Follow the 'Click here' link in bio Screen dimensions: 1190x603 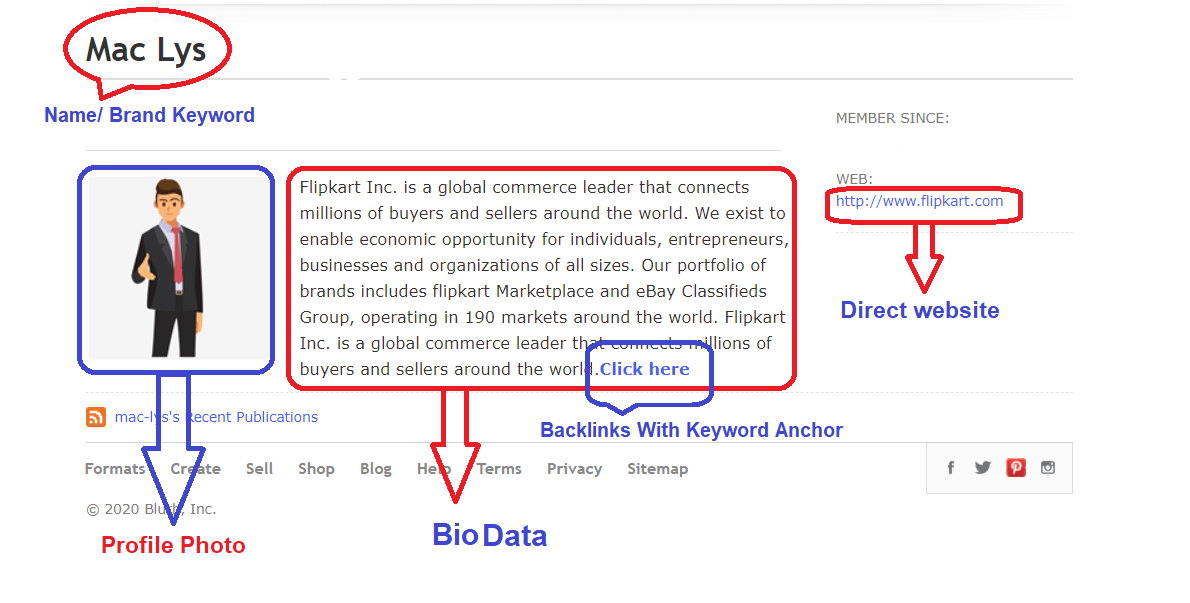(x=644, y=369)
